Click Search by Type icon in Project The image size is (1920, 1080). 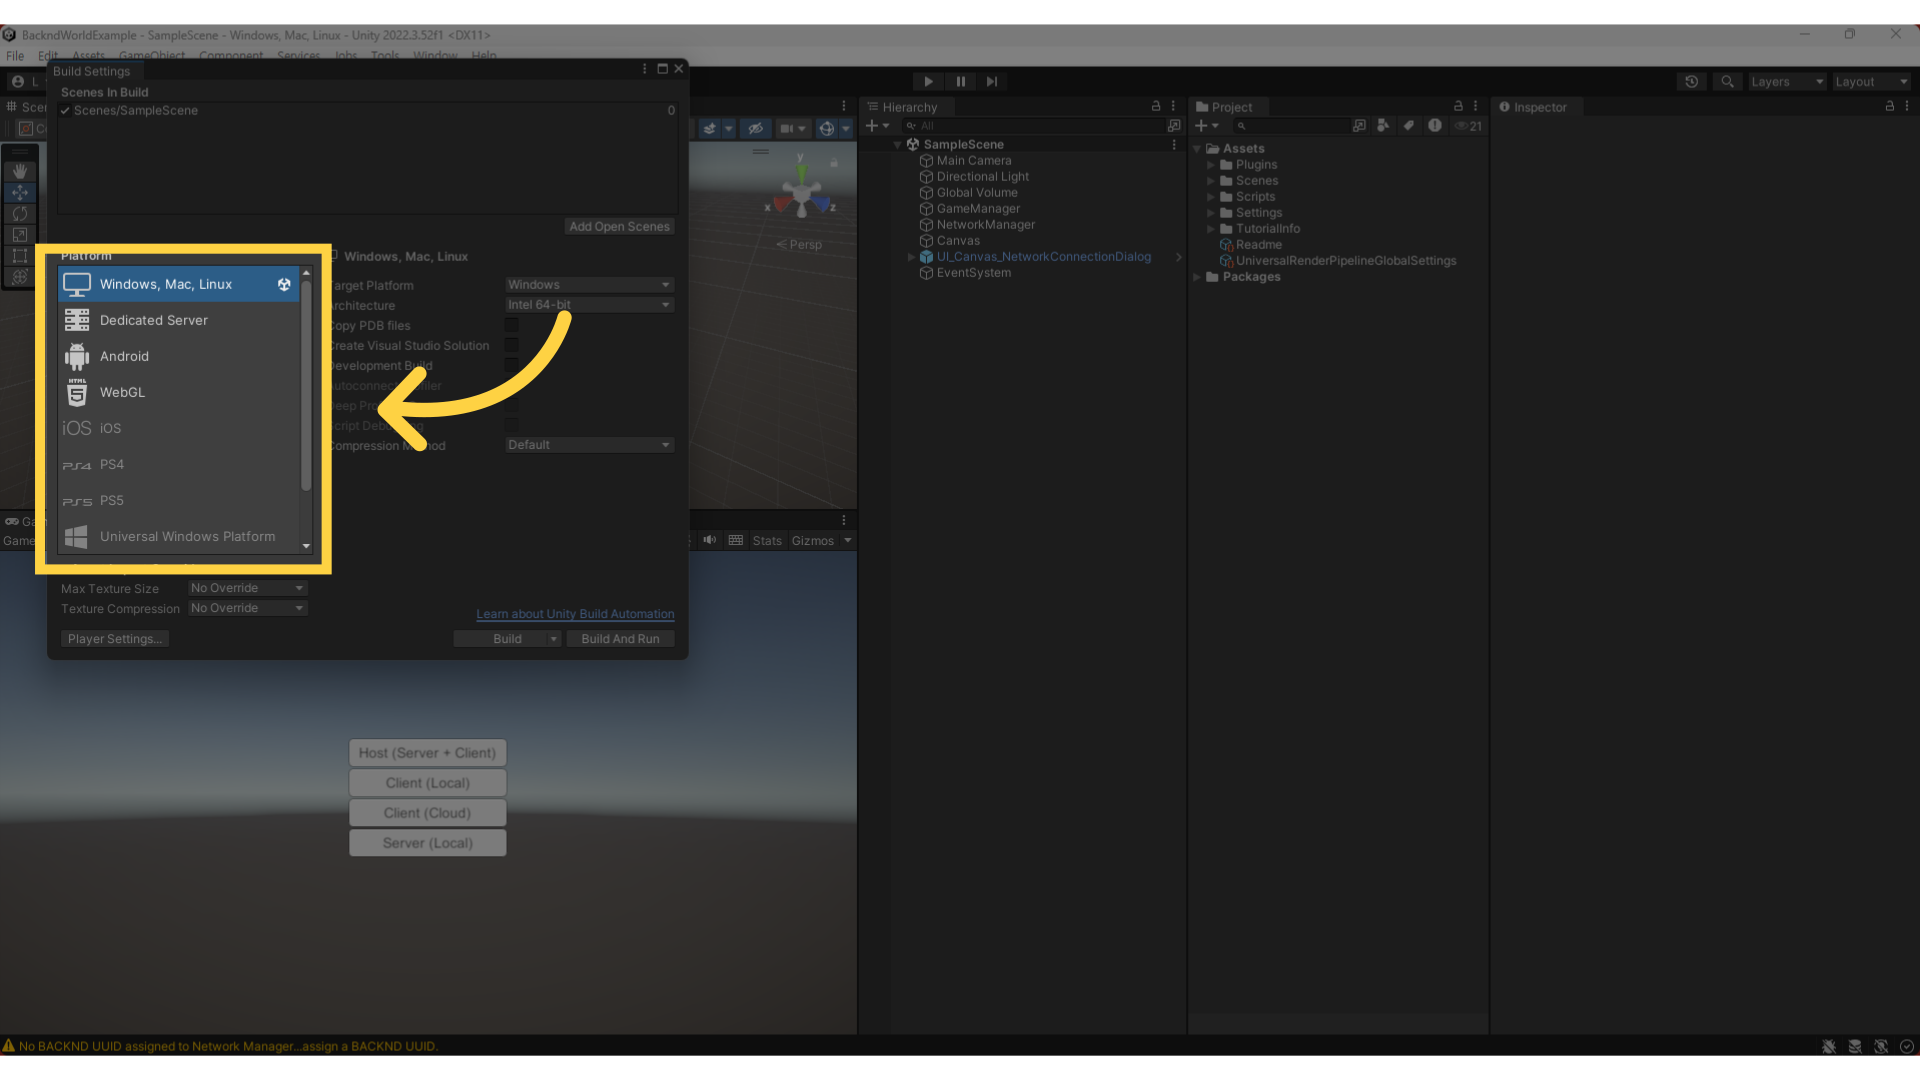click(1383, 126)
